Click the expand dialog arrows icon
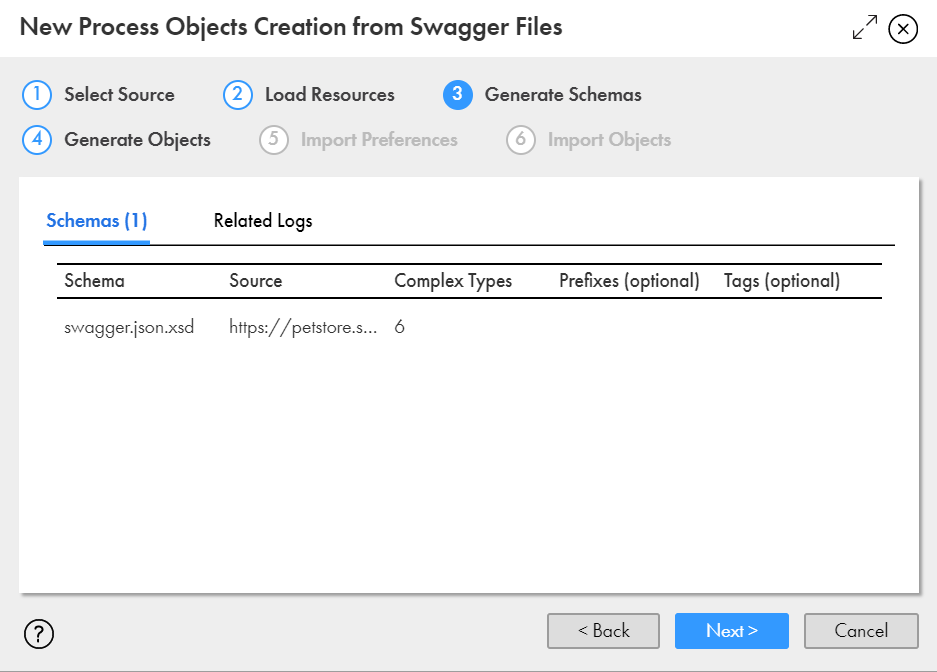 (865, 27)
